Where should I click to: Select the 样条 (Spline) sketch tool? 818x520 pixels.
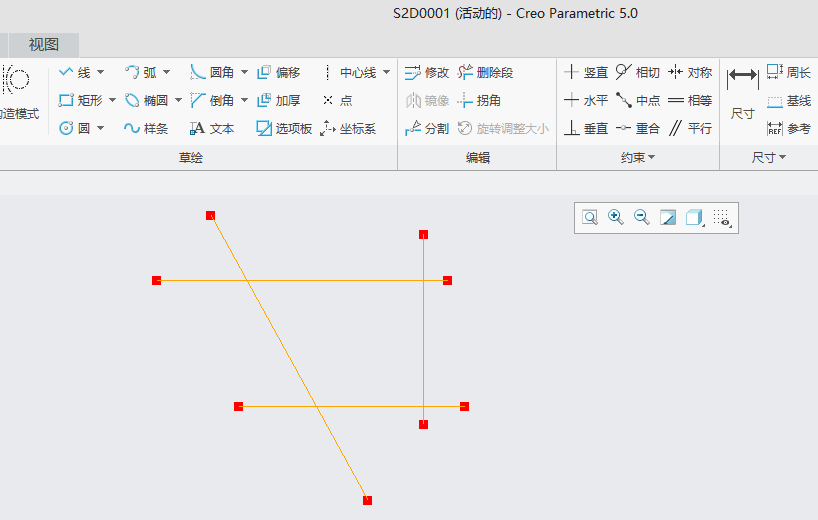(146, 128)
